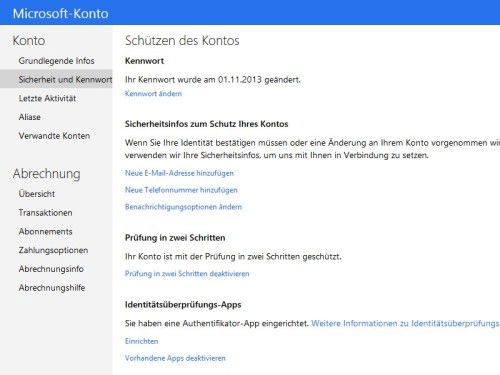Click the Konto sidebar heading
This screenshot has height=375, width=500.
coord(29,41)
